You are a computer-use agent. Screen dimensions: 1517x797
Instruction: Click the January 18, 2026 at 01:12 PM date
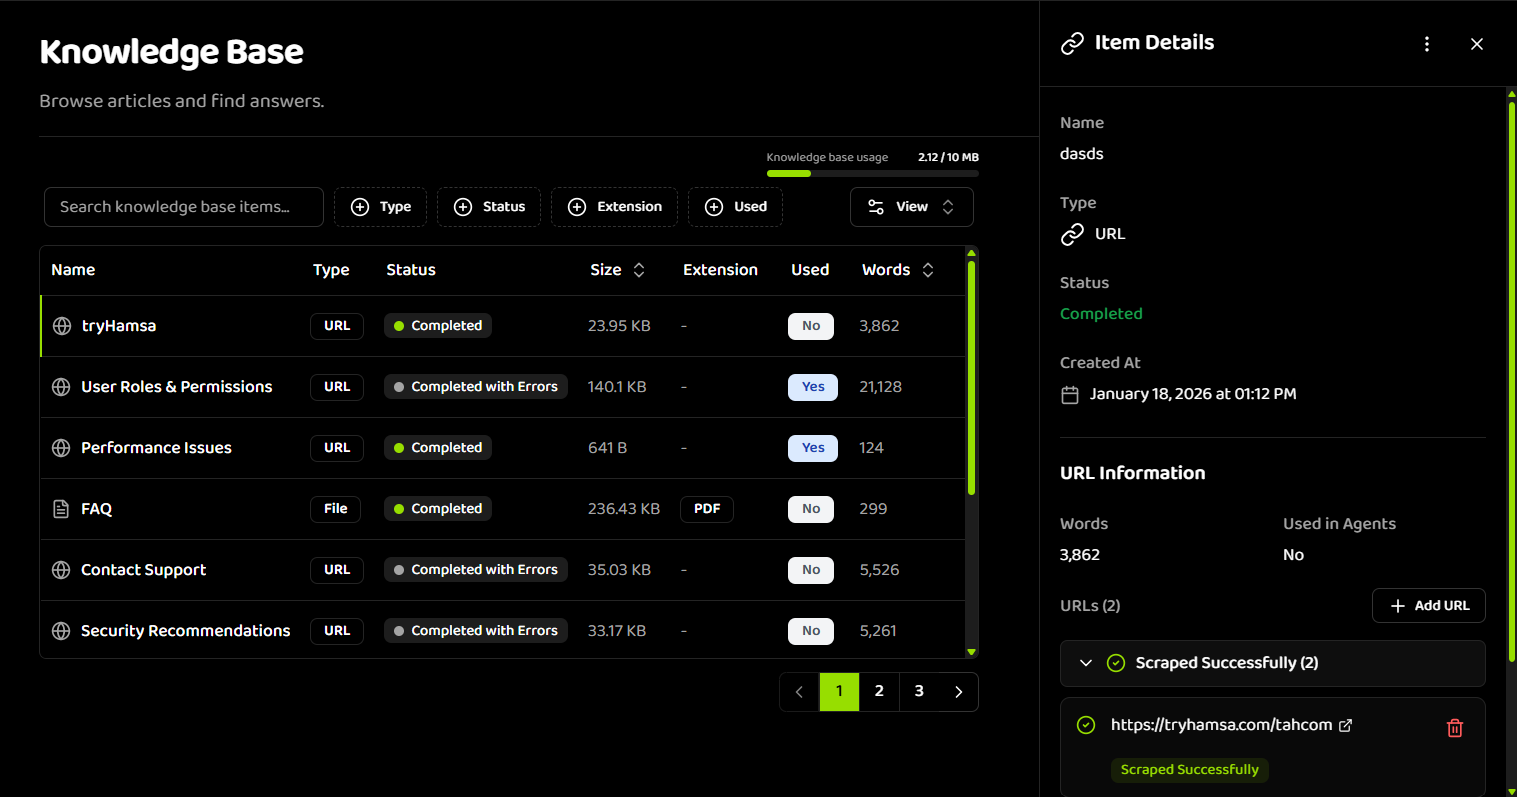coord(1193,394)
